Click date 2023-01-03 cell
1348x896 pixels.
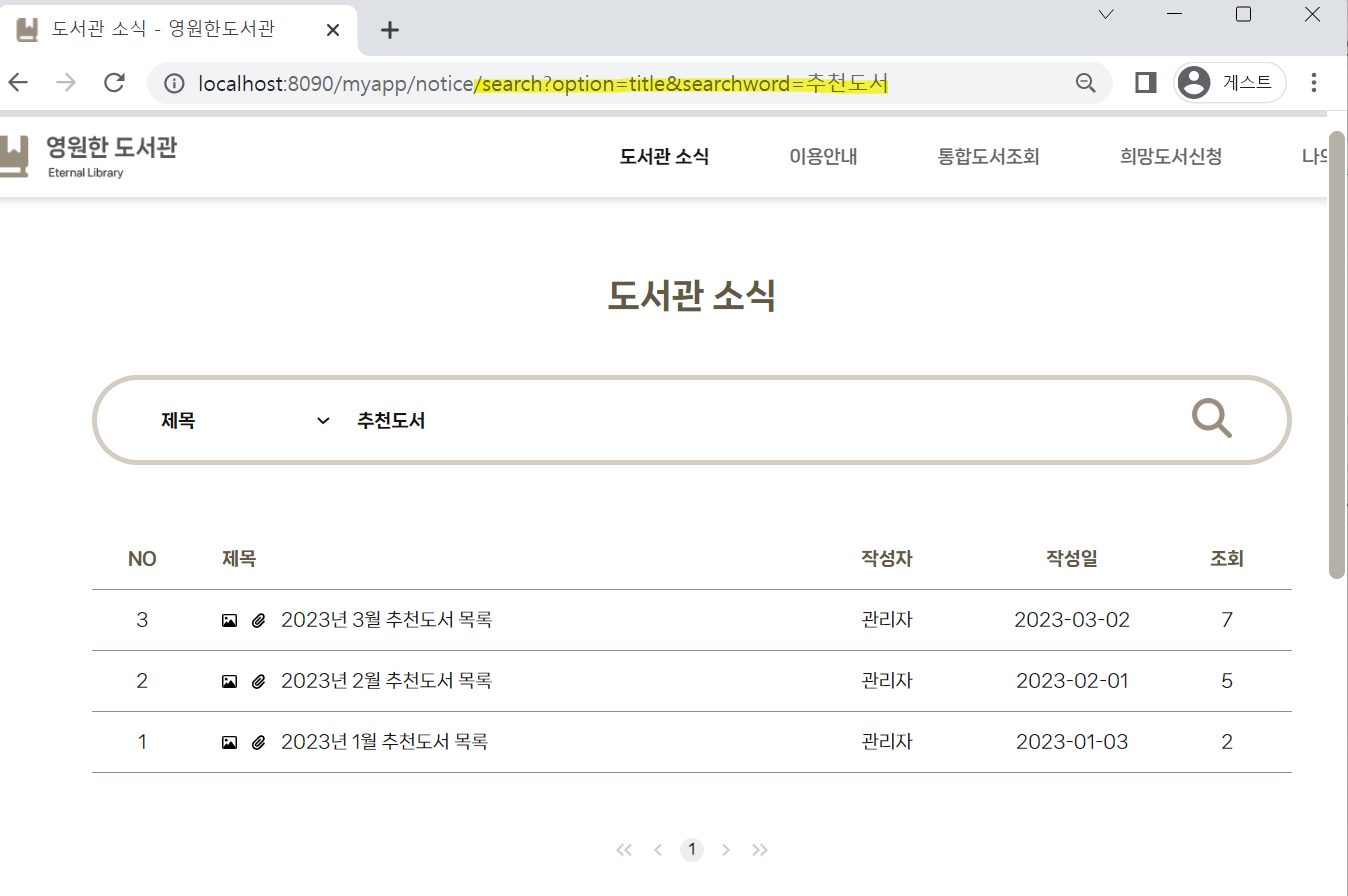[x=1072, y=742]
